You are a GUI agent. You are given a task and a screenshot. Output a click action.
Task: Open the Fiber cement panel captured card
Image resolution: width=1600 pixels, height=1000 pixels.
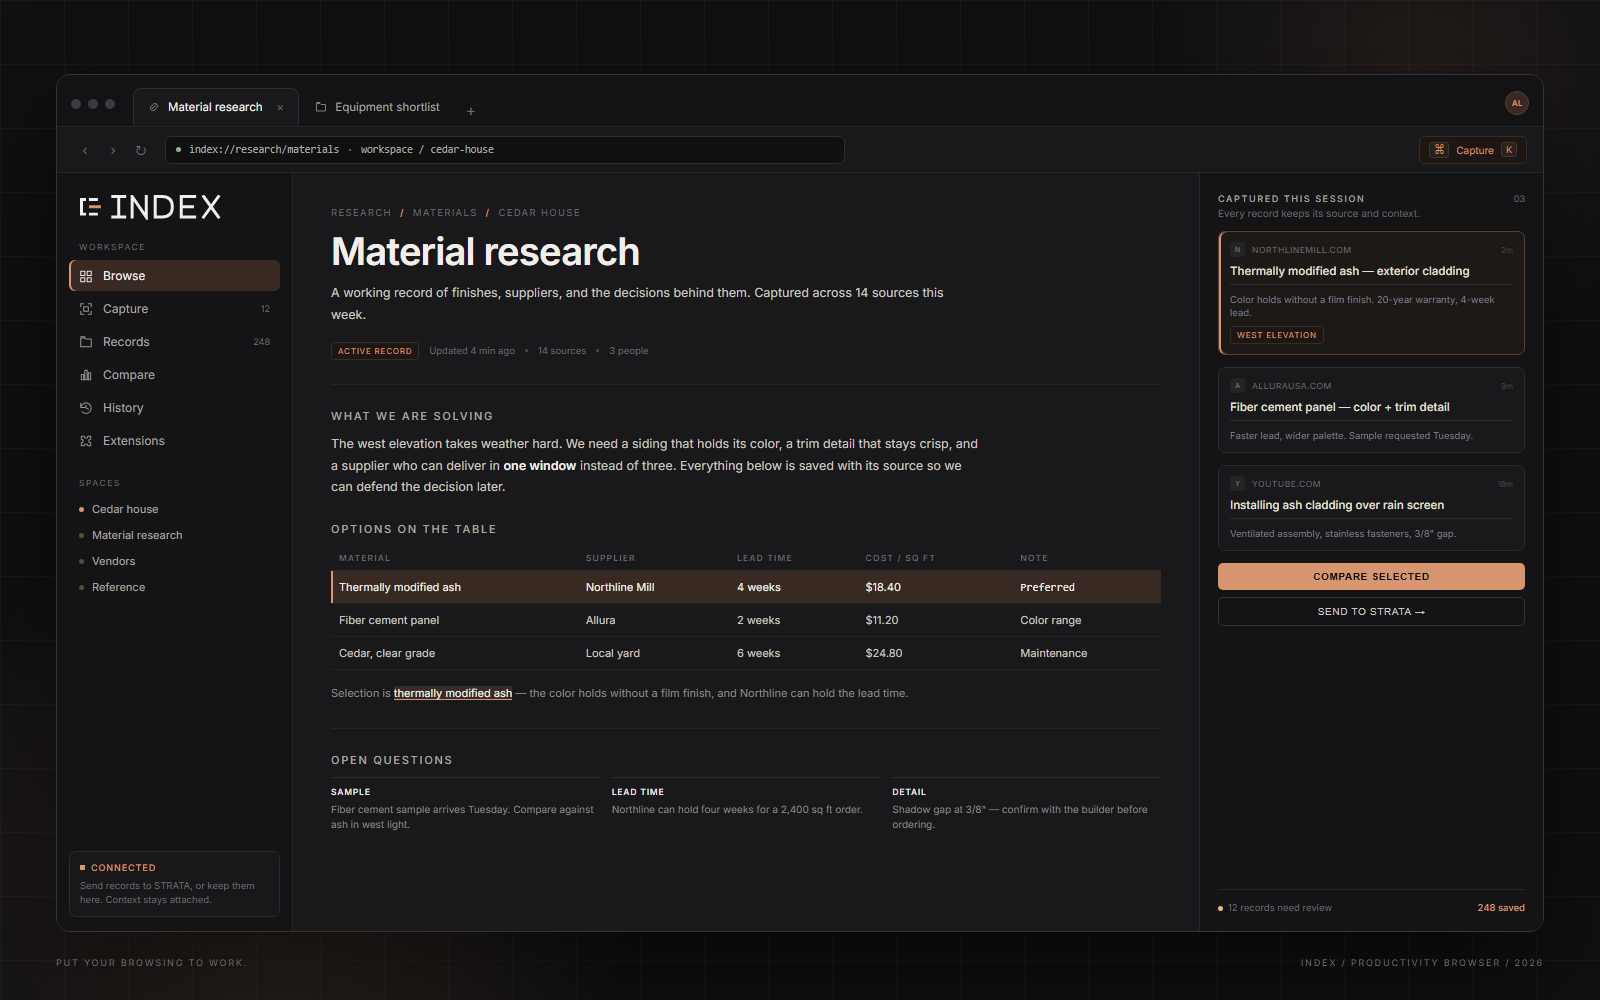1371,410
